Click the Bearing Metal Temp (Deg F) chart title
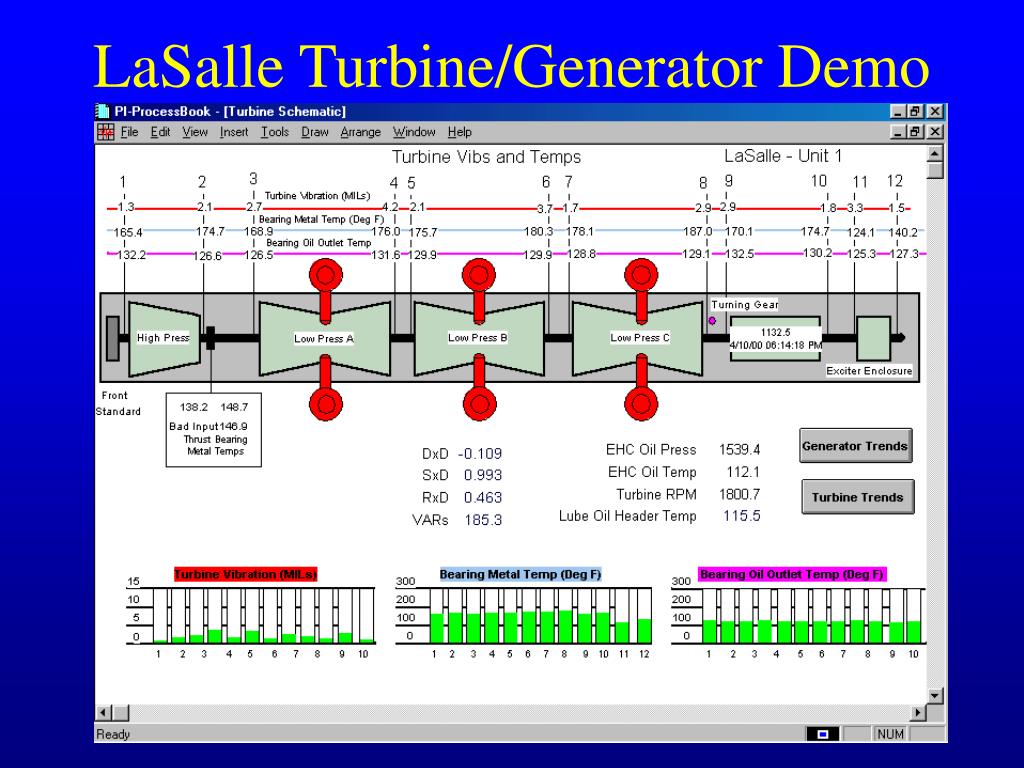 [x=520, y=575]
